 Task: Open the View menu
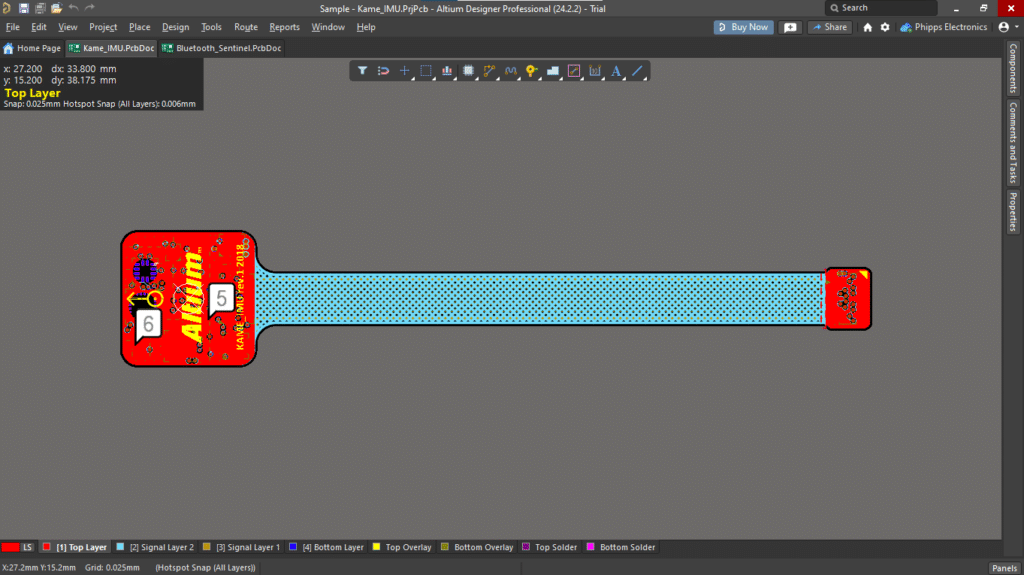click(x=67, y=27)
